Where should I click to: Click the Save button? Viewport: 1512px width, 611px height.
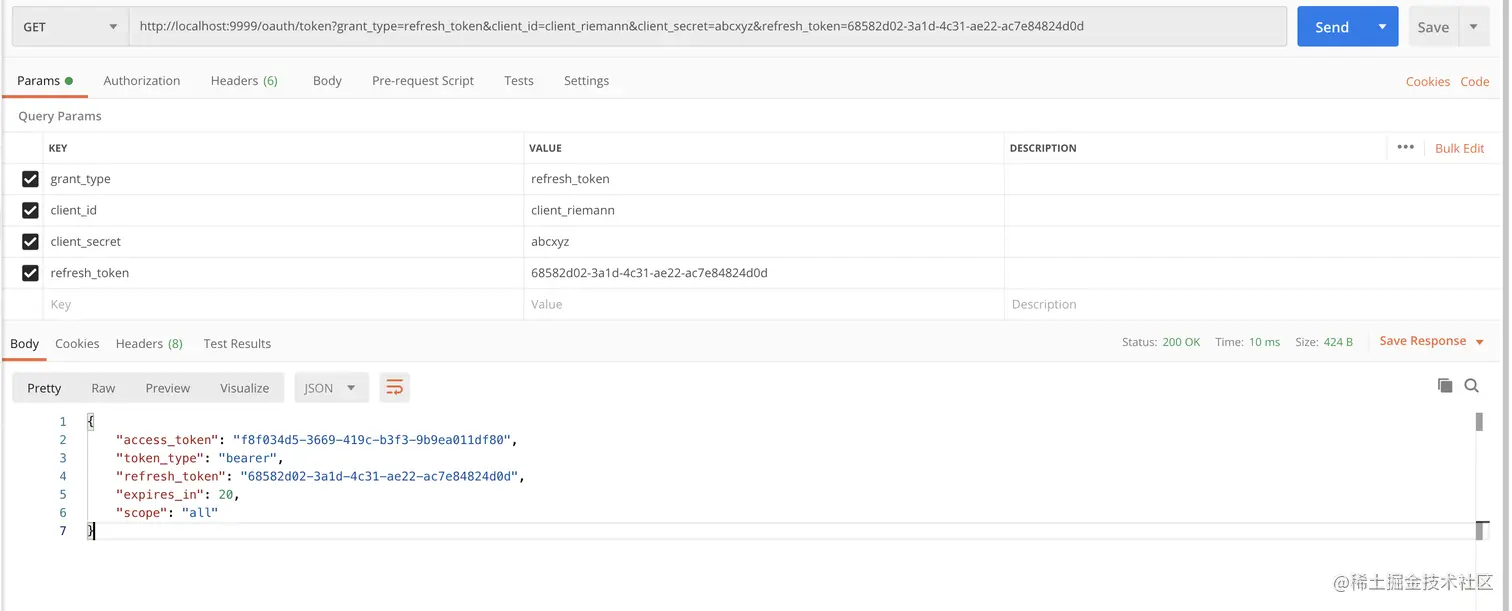coord(1433,27)
